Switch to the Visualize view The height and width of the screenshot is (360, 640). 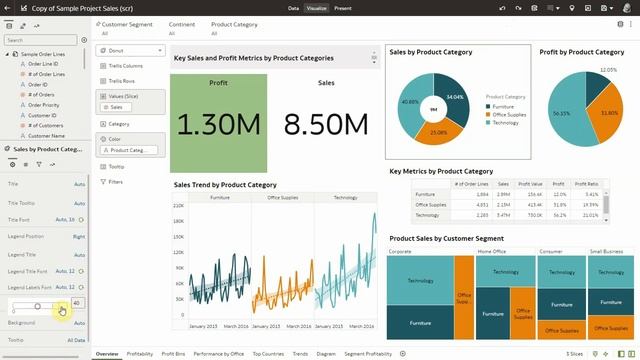(x=316, y=8)
